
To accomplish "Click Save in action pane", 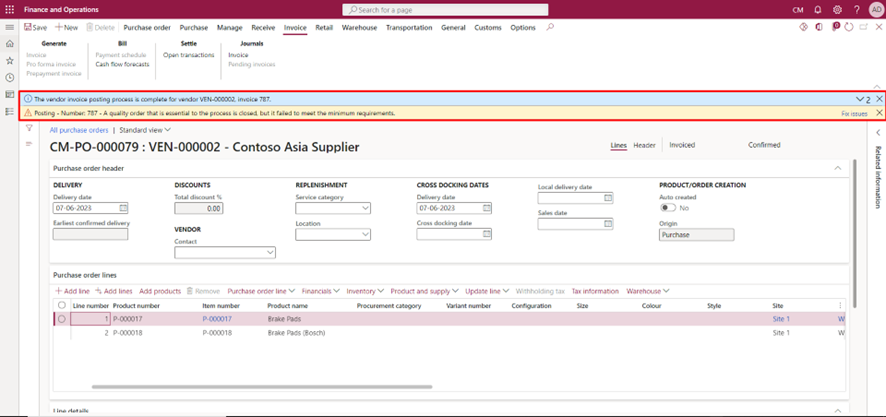I will tap(36, 27).
